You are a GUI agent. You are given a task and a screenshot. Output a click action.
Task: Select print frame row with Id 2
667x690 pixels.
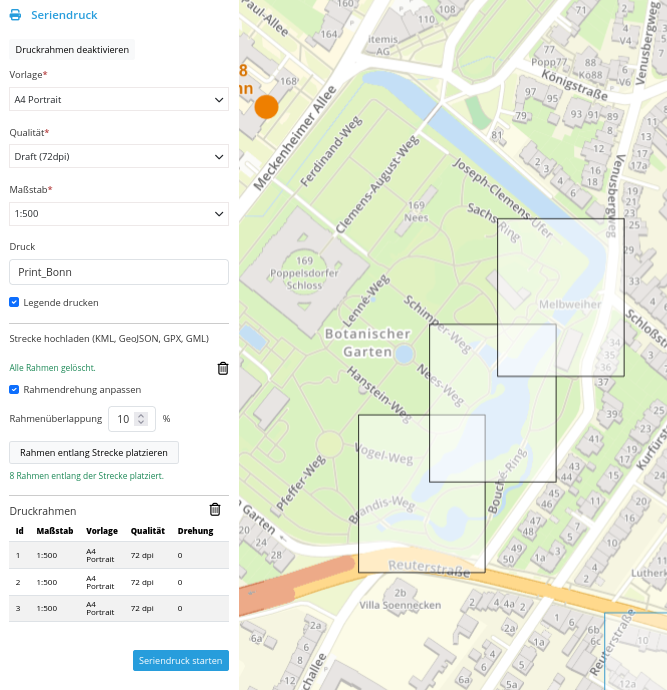pyautogui.click(x=119, y=582)
